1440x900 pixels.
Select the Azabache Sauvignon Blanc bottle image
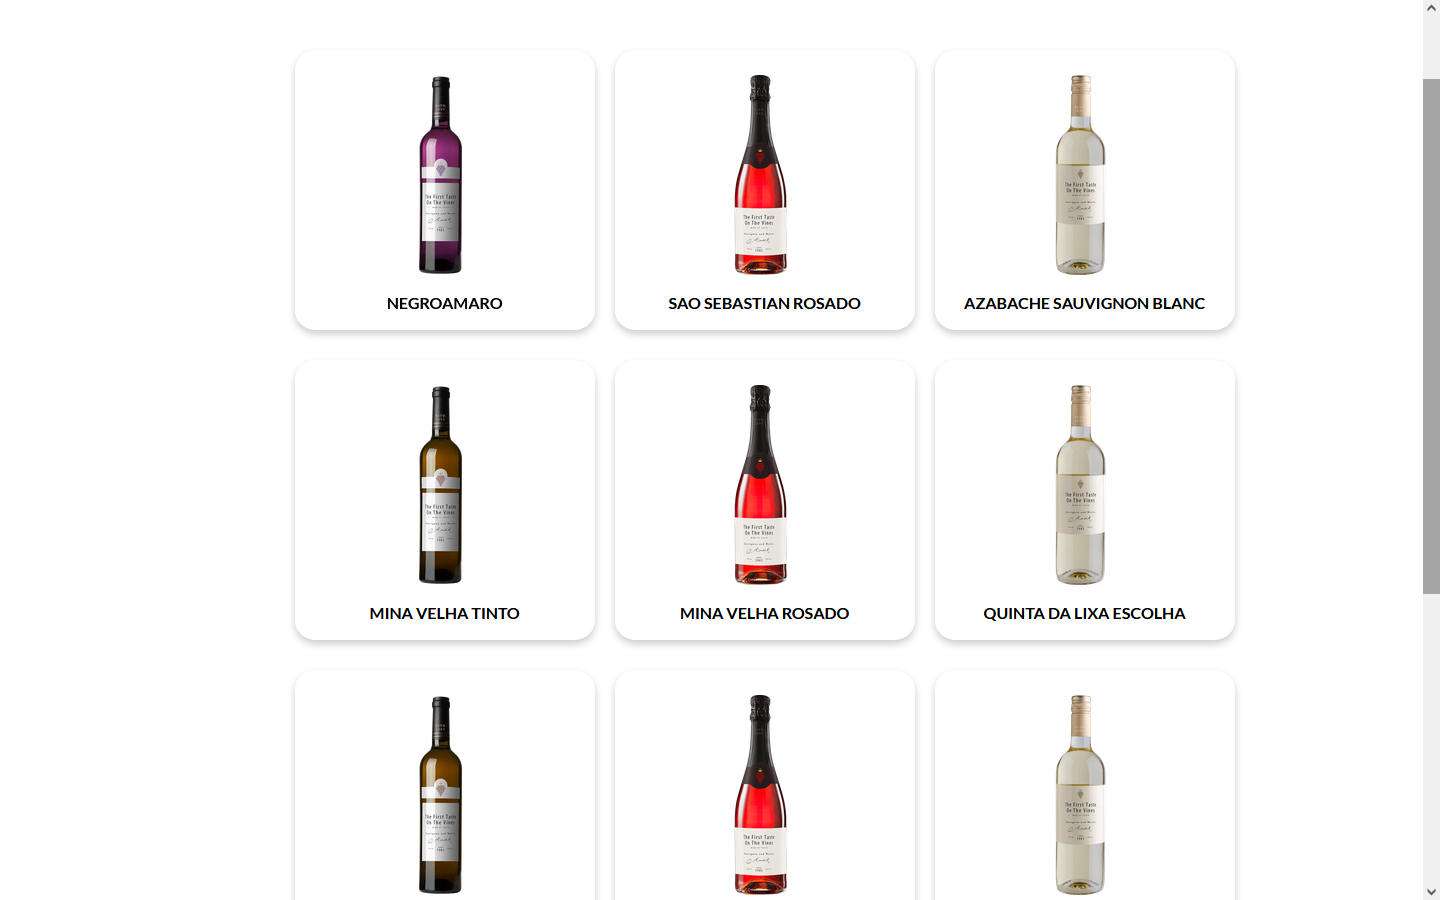(1080, 175)
